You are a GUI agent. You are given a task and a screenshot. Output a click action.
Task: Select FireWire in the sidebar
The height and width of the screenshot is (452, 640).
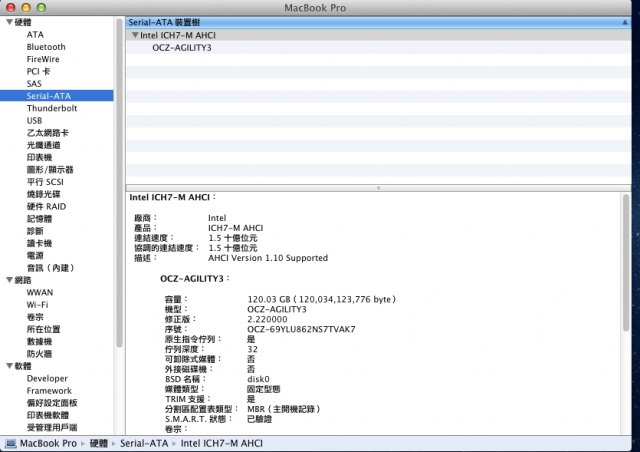tap(43, 59)
